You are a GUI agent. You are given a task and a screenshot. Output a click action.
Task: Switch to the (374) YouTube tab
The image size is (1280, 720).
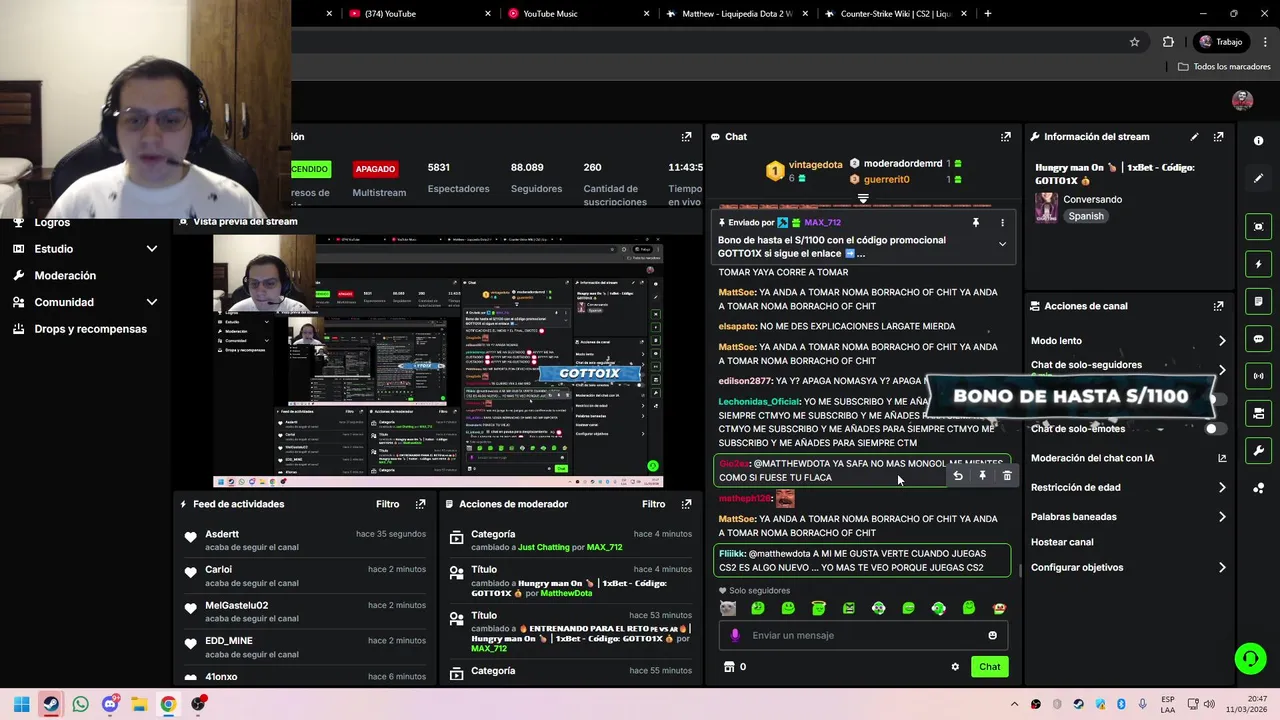(418, 14)
